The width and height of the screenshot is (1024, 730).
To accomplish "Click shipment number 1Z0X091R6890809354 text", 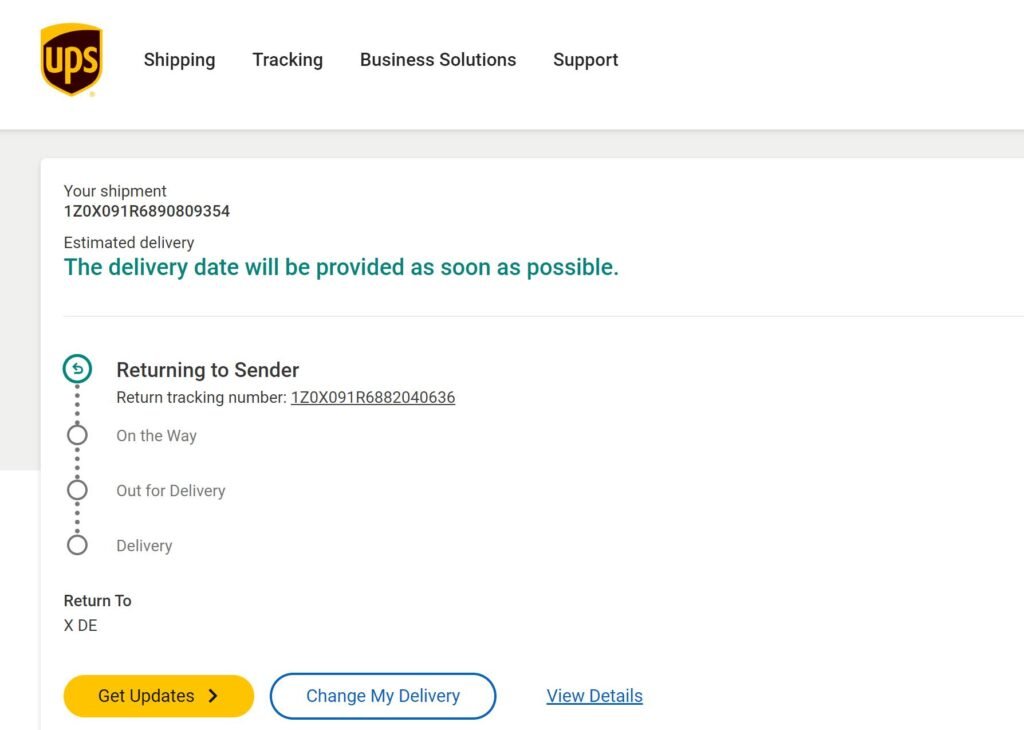I will (147, 211).
